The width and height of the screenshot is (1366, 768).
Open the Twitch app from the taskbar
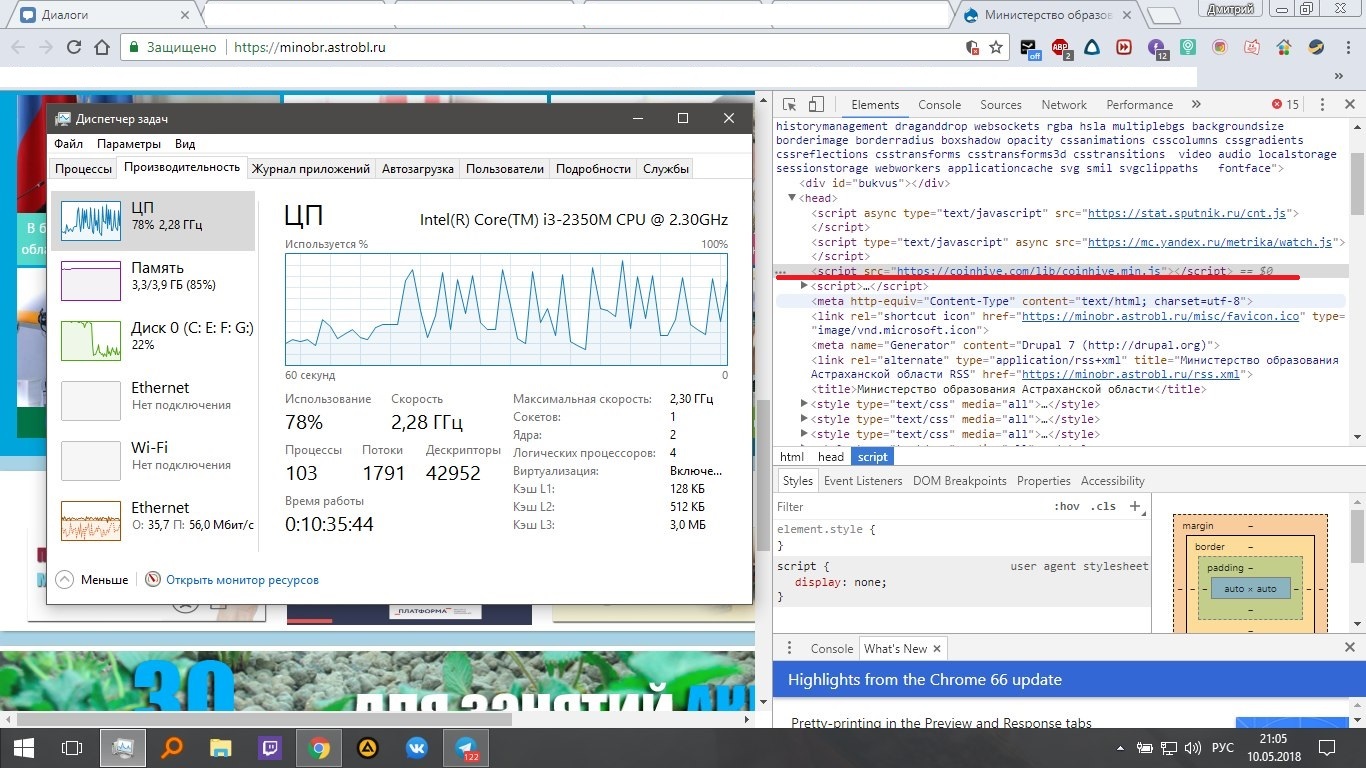point(270,747)
